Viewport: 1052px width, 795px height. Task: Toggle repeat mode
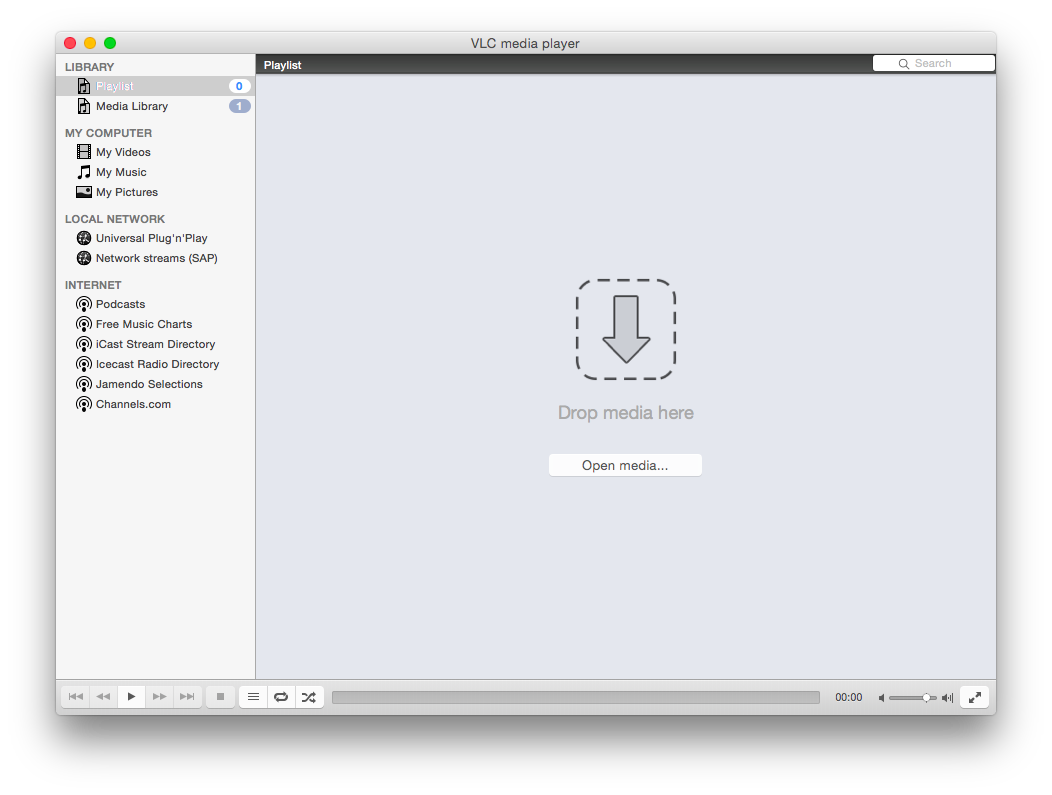pos(281,697)
